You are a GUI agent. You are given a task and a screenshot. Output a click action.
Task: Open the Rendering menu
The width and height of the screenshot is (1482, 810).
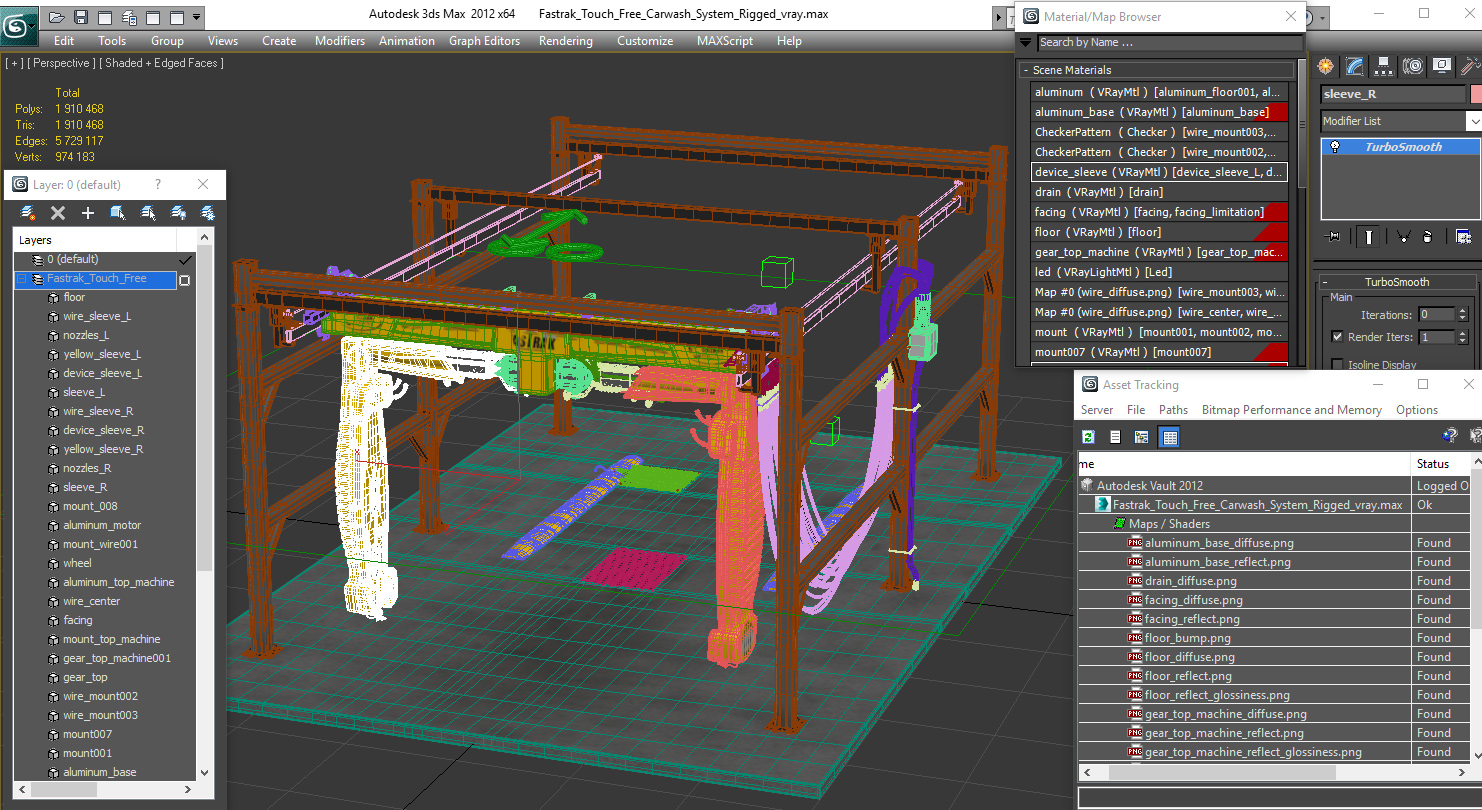pyautogui.click(x=565, y=41)
